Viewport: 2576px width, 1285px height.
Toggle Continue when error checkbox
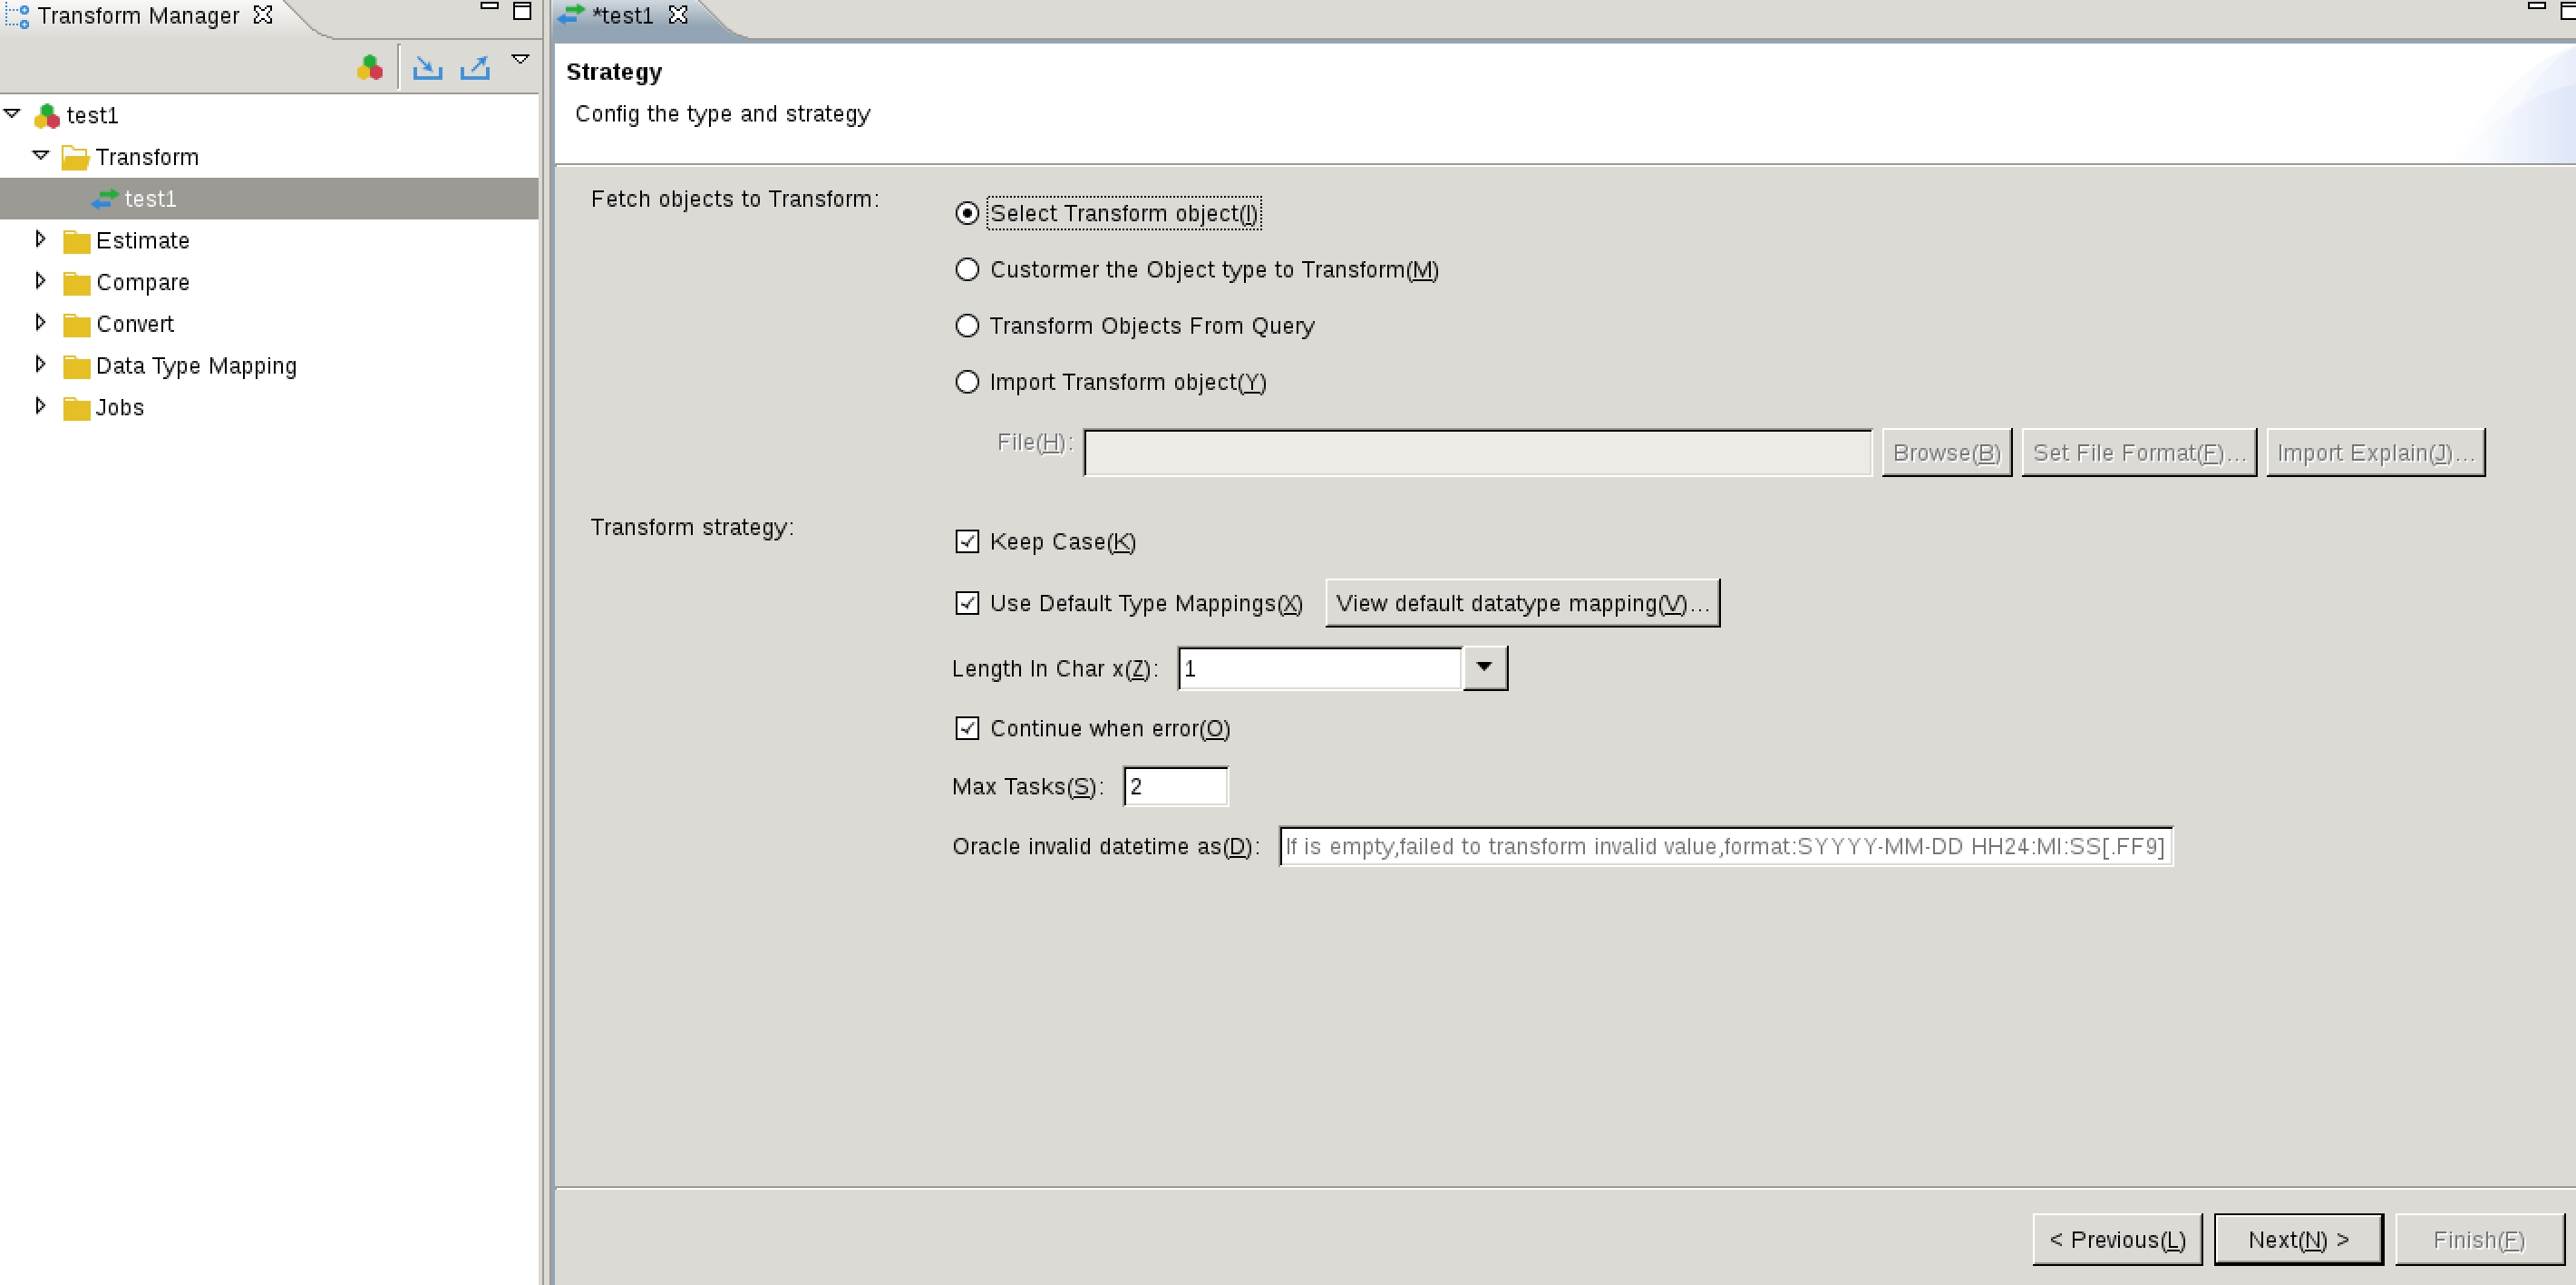point(967,729)
